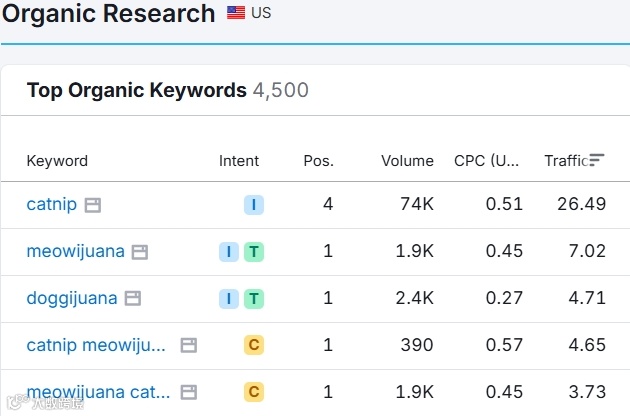Open the meowijuana keyword link

[75, 251]
